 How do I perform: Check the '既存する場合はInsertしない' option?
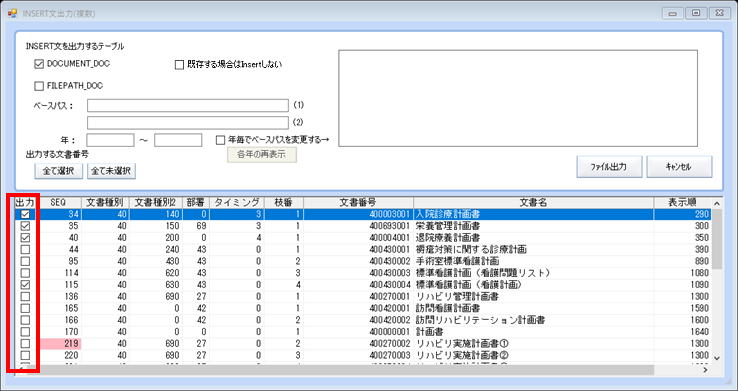coord(179,65)
